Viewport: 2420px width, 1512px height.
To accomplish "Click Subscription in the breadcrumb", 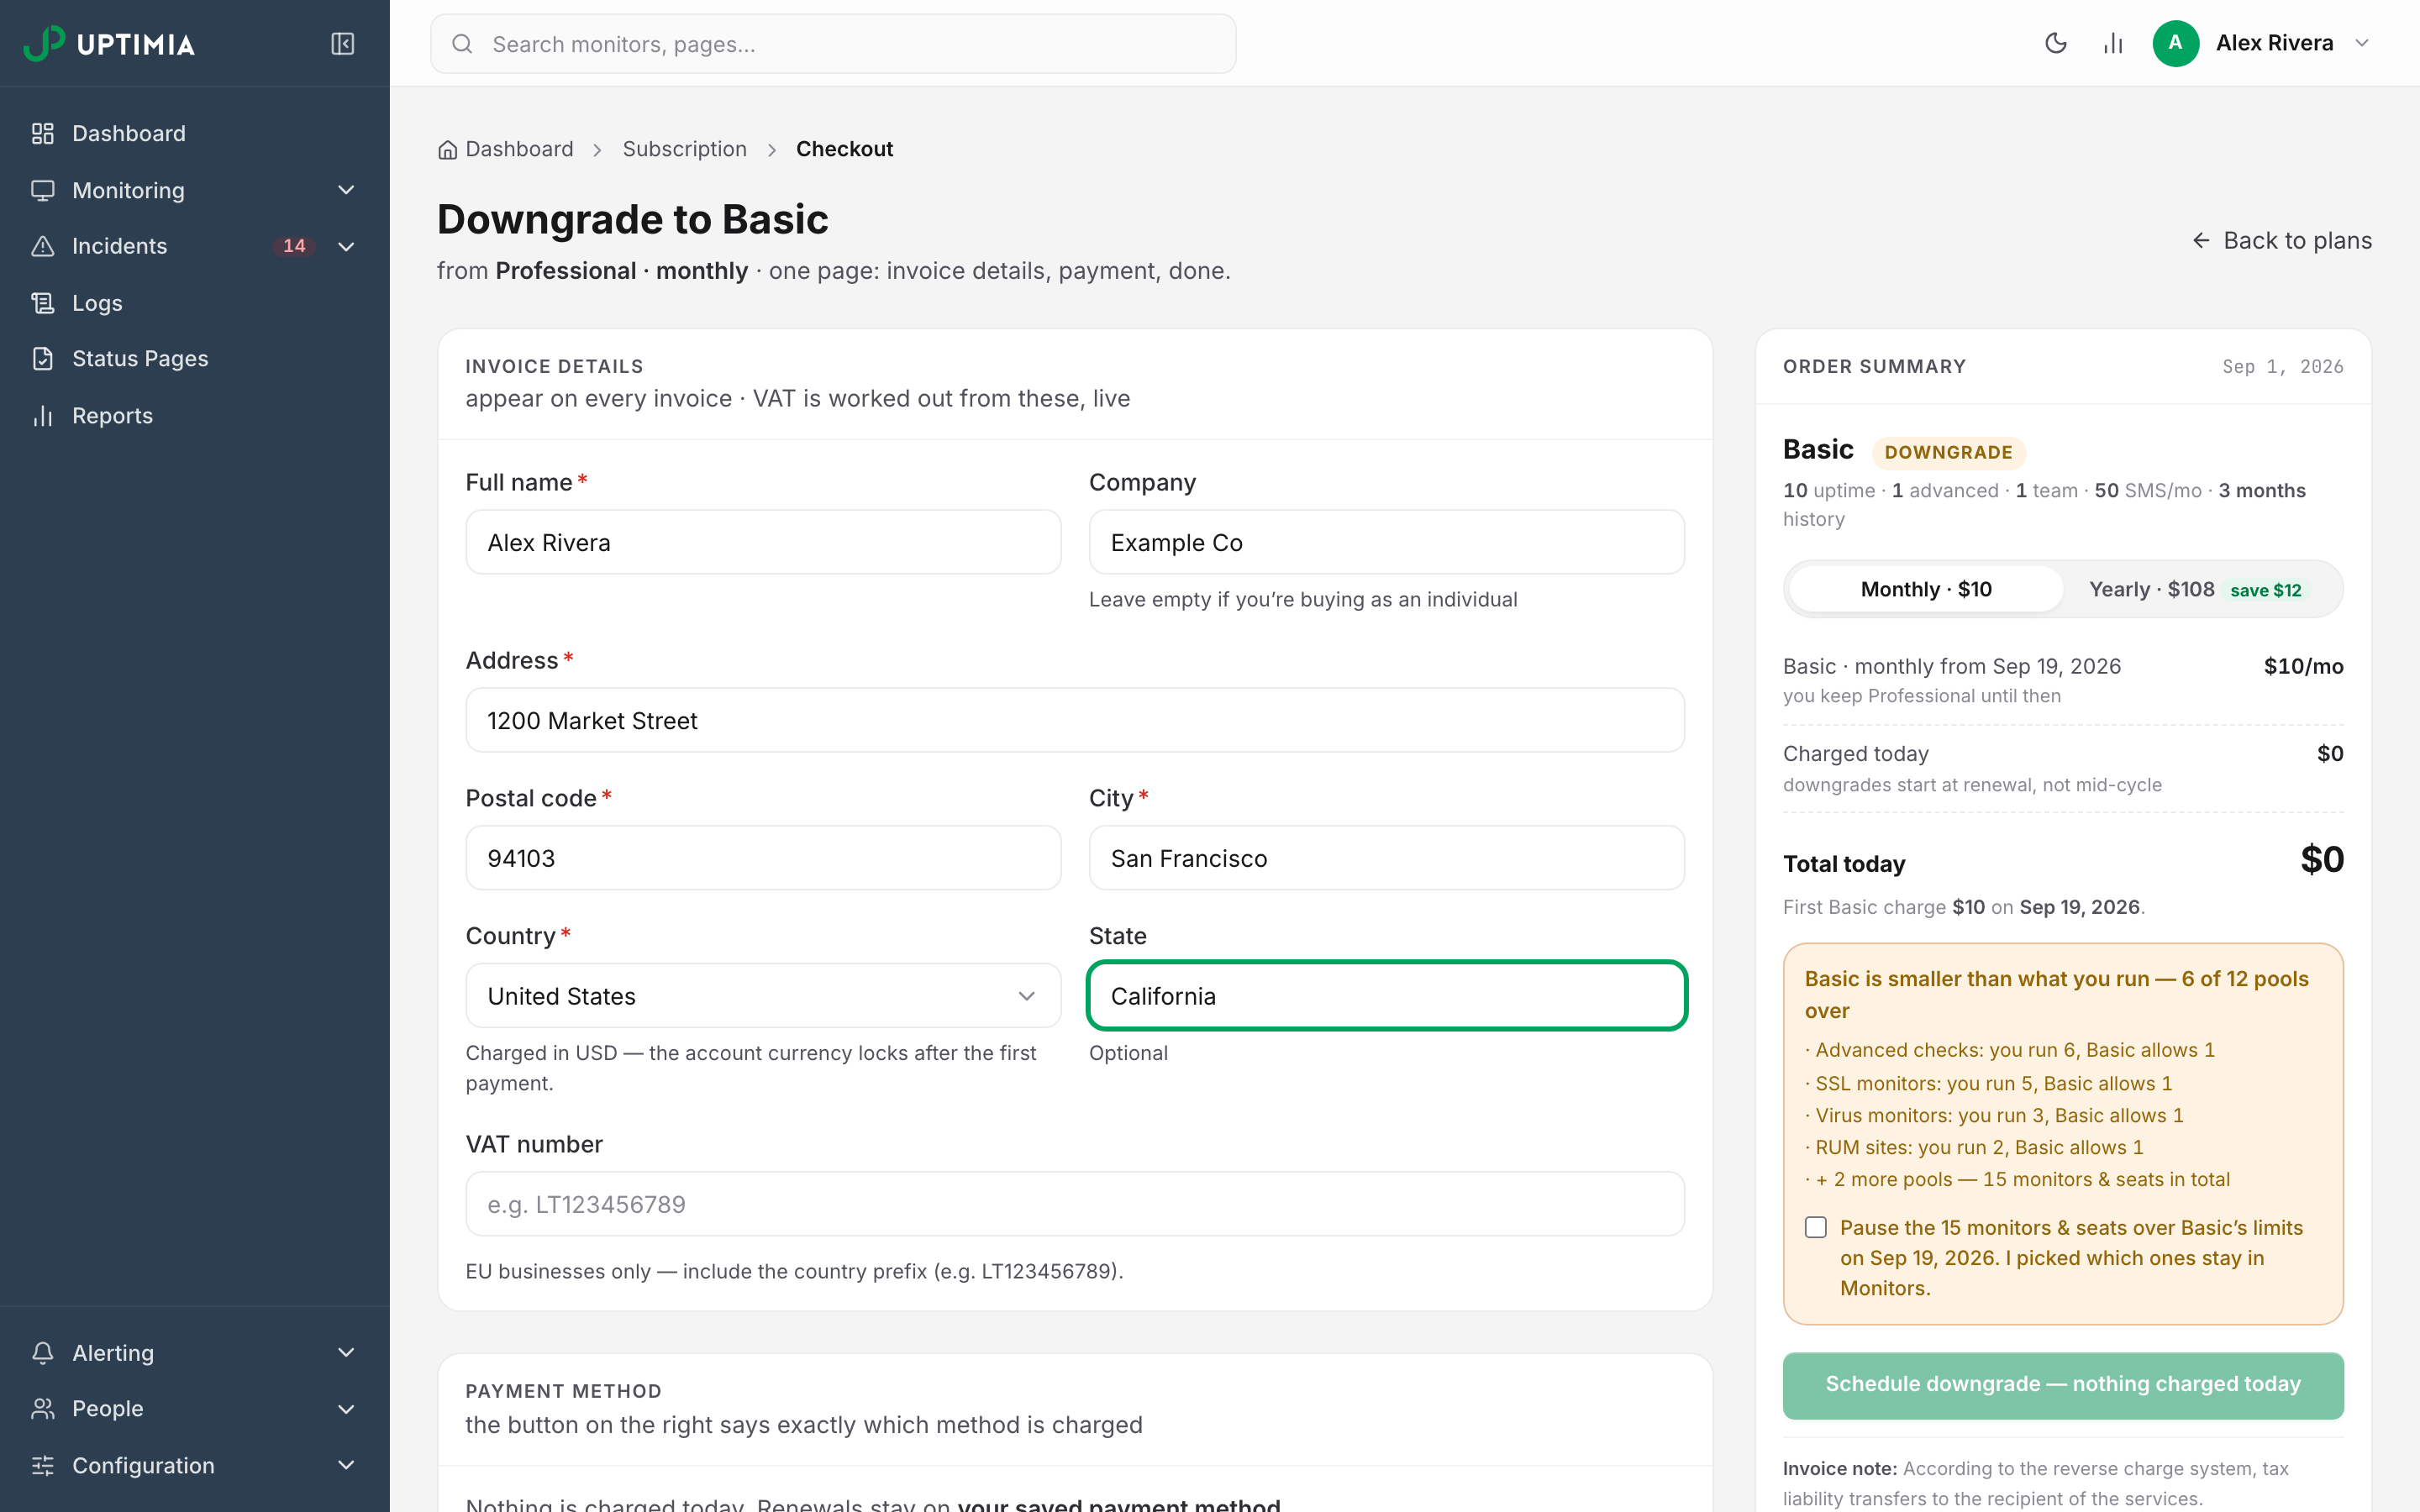I will (x=684, y=149).
